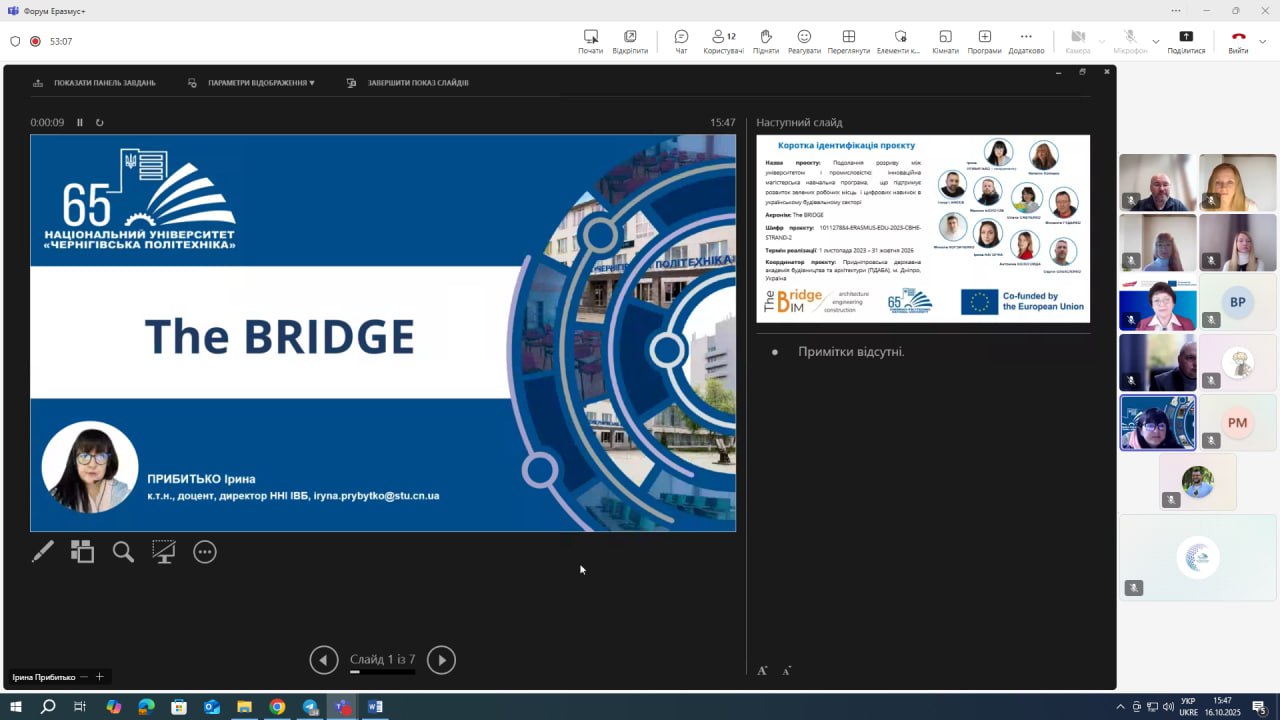Advance to the next slide arrow
This screenshot has height=720, width=1280.
(x=441, y=660)
